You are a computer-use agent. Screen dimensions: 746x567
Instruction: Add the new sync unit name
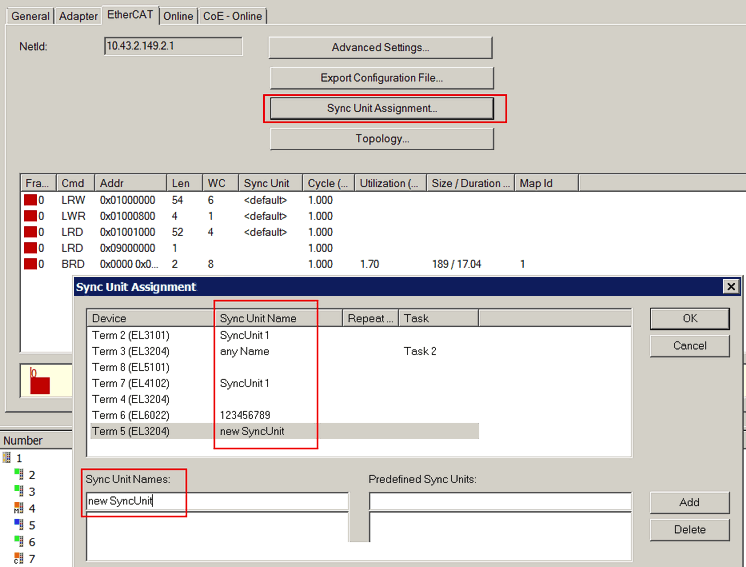click(689, 502)
